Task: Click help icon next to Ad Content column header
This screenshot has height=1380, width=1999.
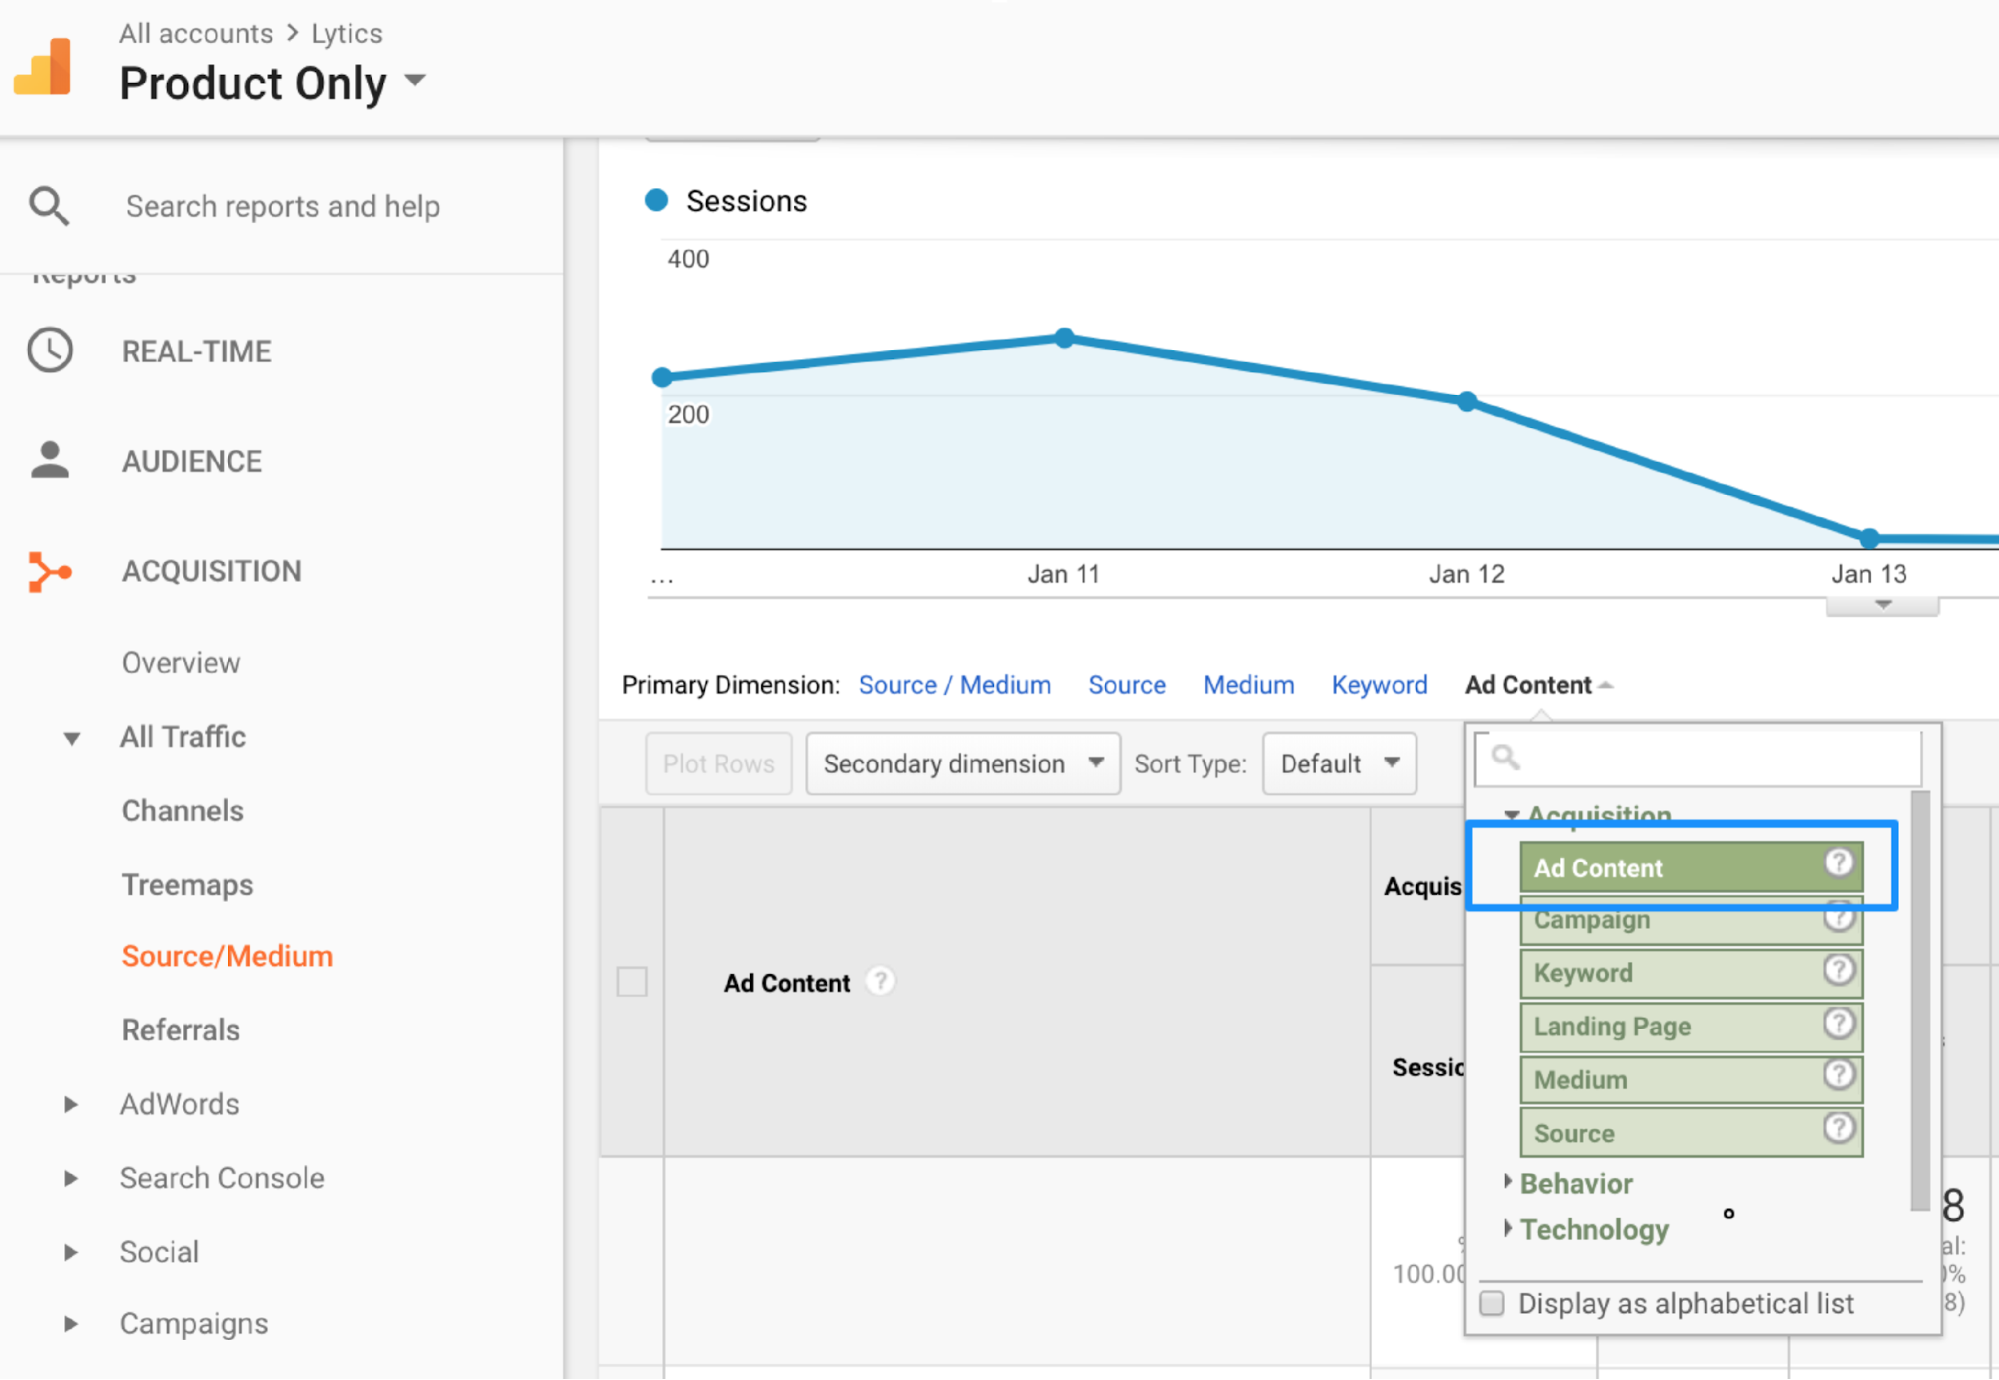Action: point(880,982)
